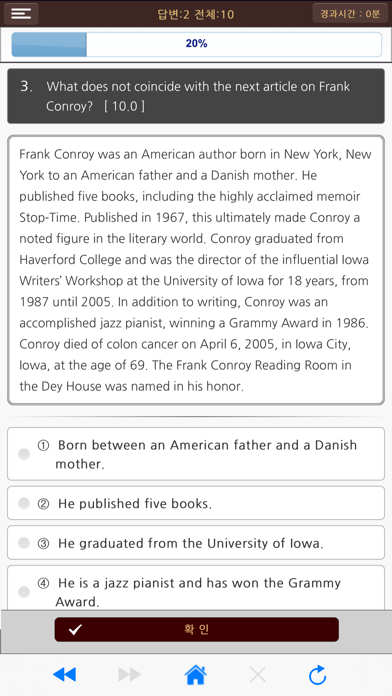Tap the question 3 header box
392x696 pixels.
click(196, 96)
